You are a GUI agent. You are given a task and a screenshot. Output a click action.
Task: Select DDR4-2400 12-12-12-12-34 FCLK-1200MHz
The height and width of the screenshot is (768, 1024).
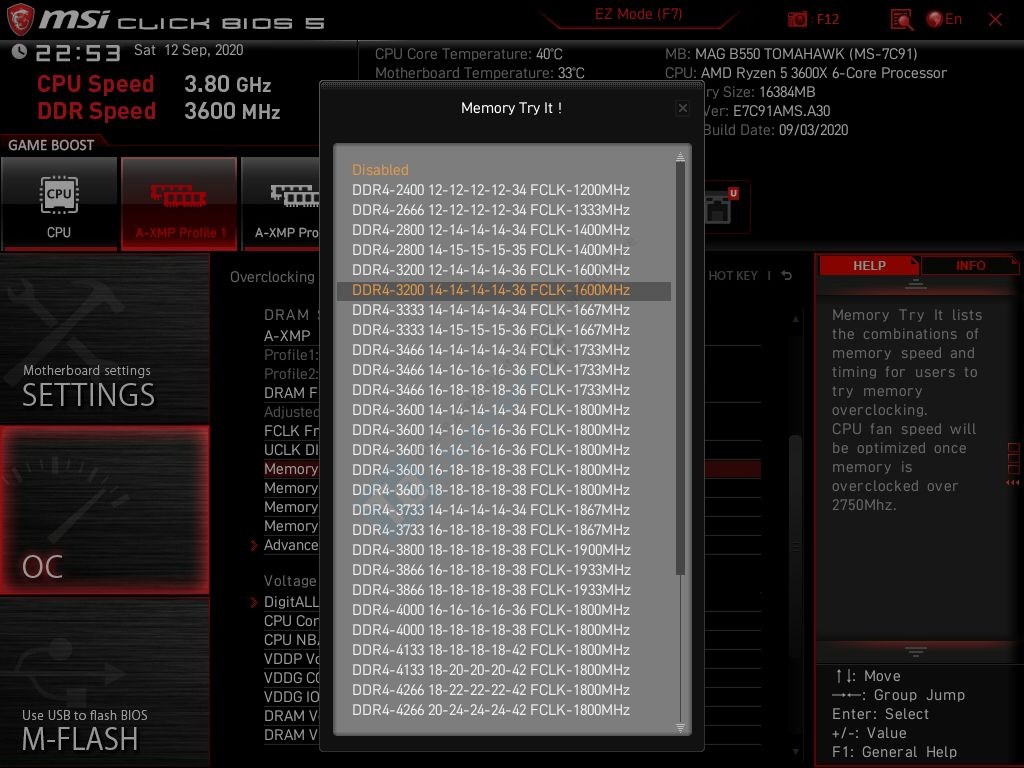[x=504, y=190]
